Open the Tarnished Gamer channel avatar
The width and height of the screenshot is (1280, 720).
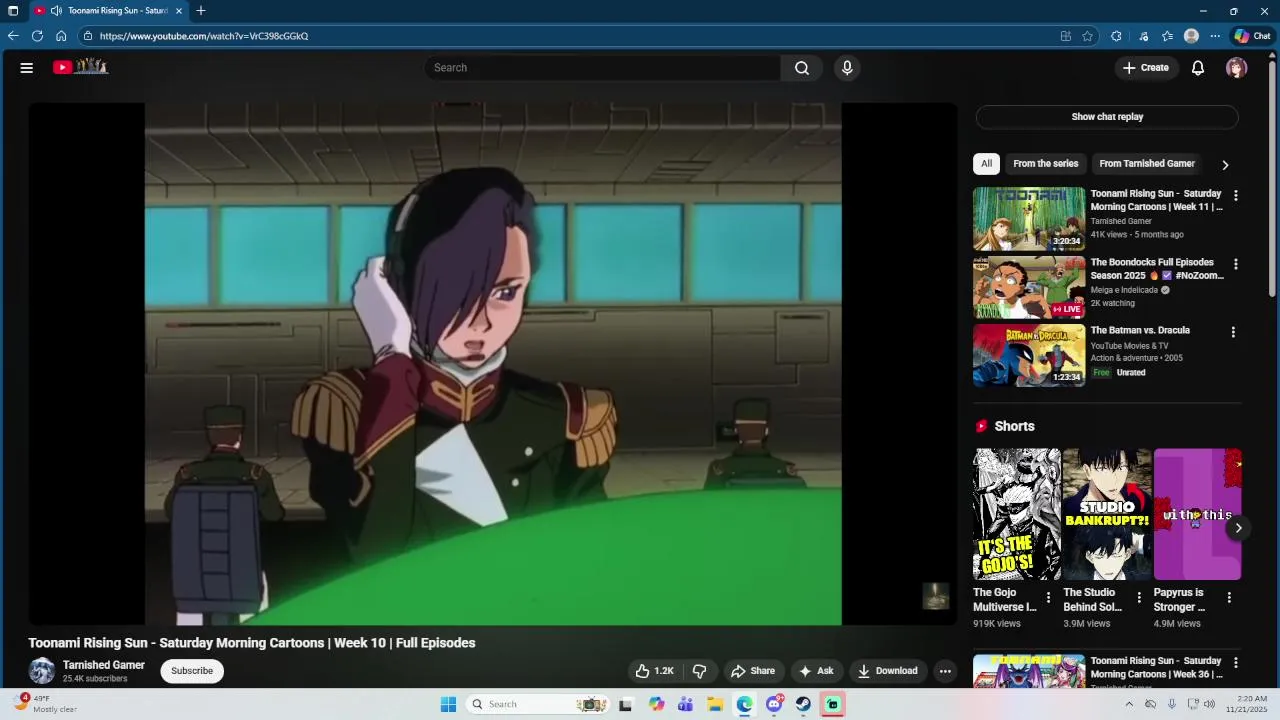42,671
